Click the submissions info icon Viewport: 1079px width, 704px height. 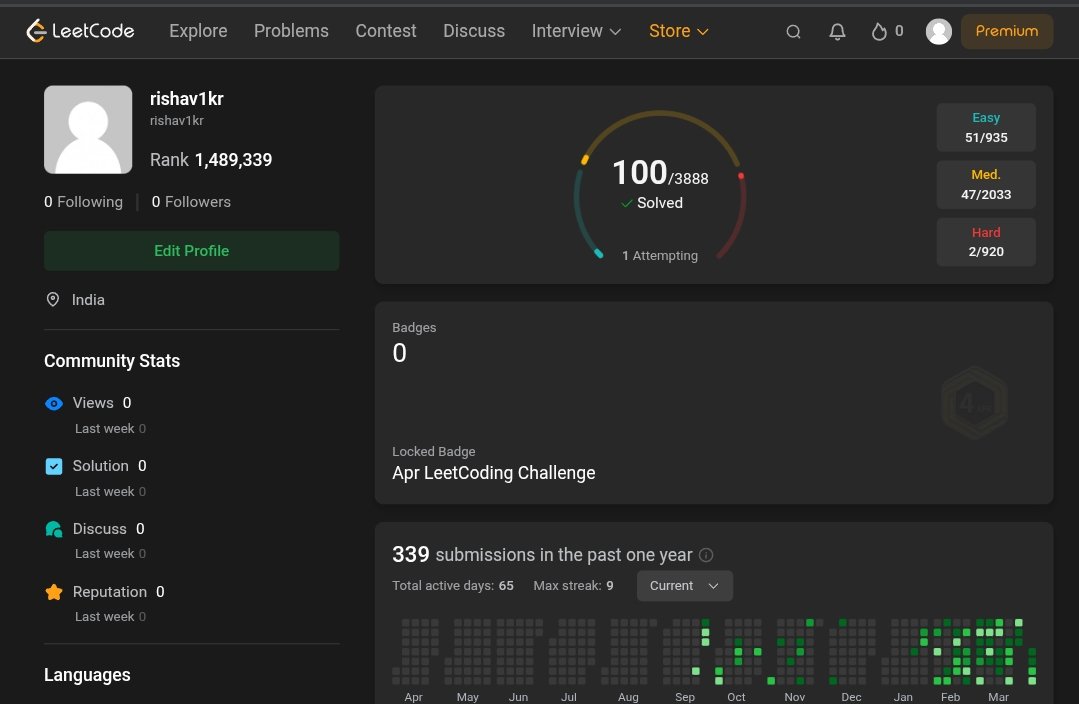click(x=706, y=555)
